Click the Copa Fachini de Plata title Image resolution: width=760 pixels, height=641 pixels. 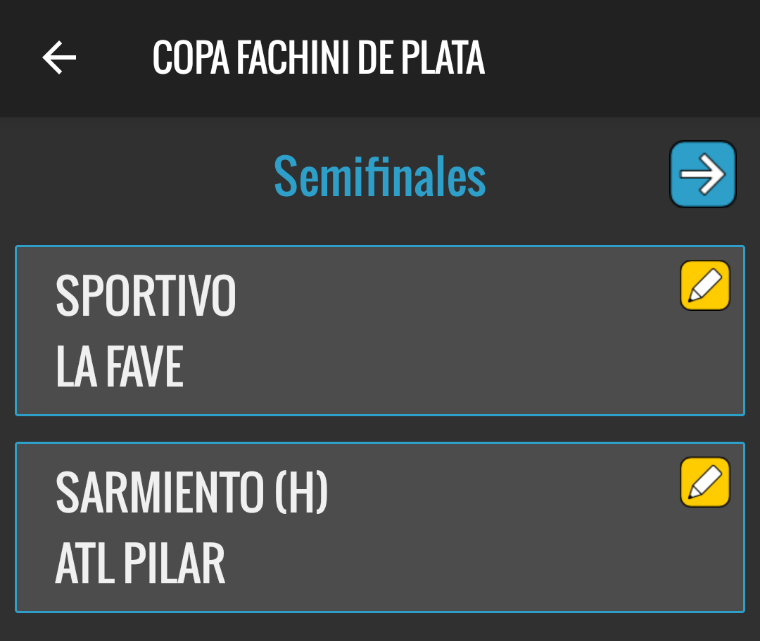pos(318,58)
